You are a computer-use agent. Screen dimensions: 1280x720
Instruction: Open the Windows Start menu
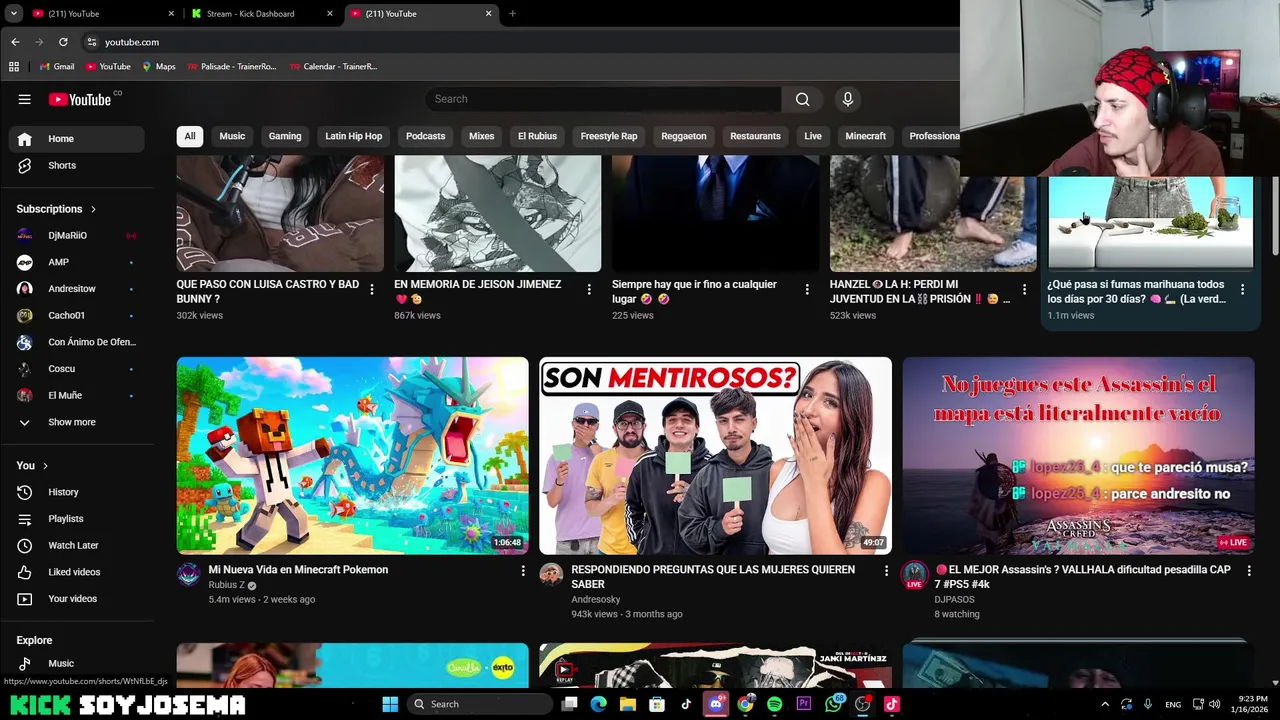tap(390, 704)
